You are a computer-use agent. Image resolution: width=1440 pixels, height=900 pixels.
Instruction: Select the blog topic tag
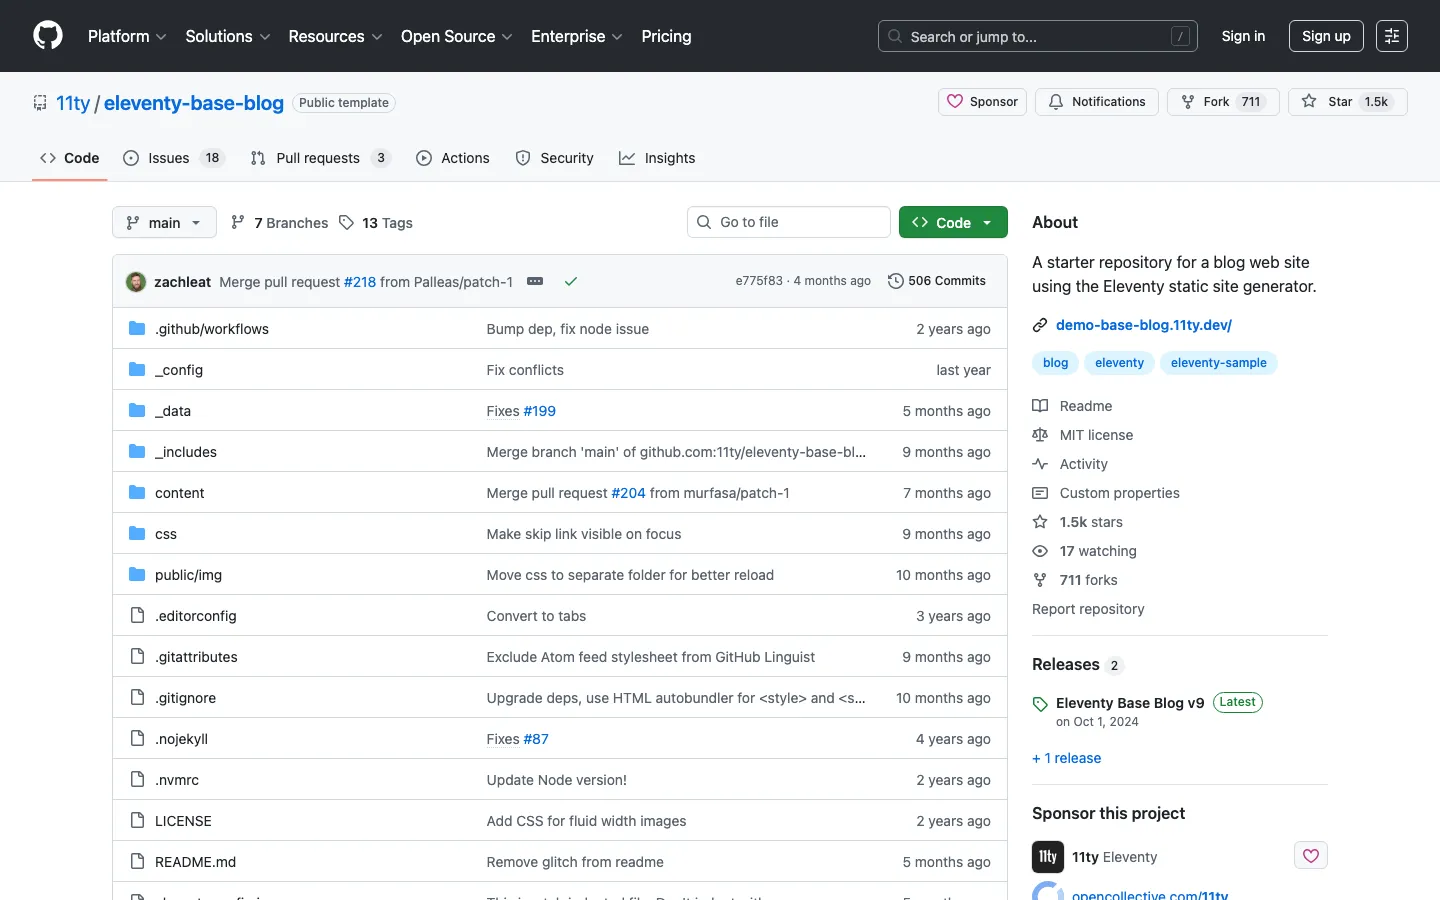(x=1055, y=363)
